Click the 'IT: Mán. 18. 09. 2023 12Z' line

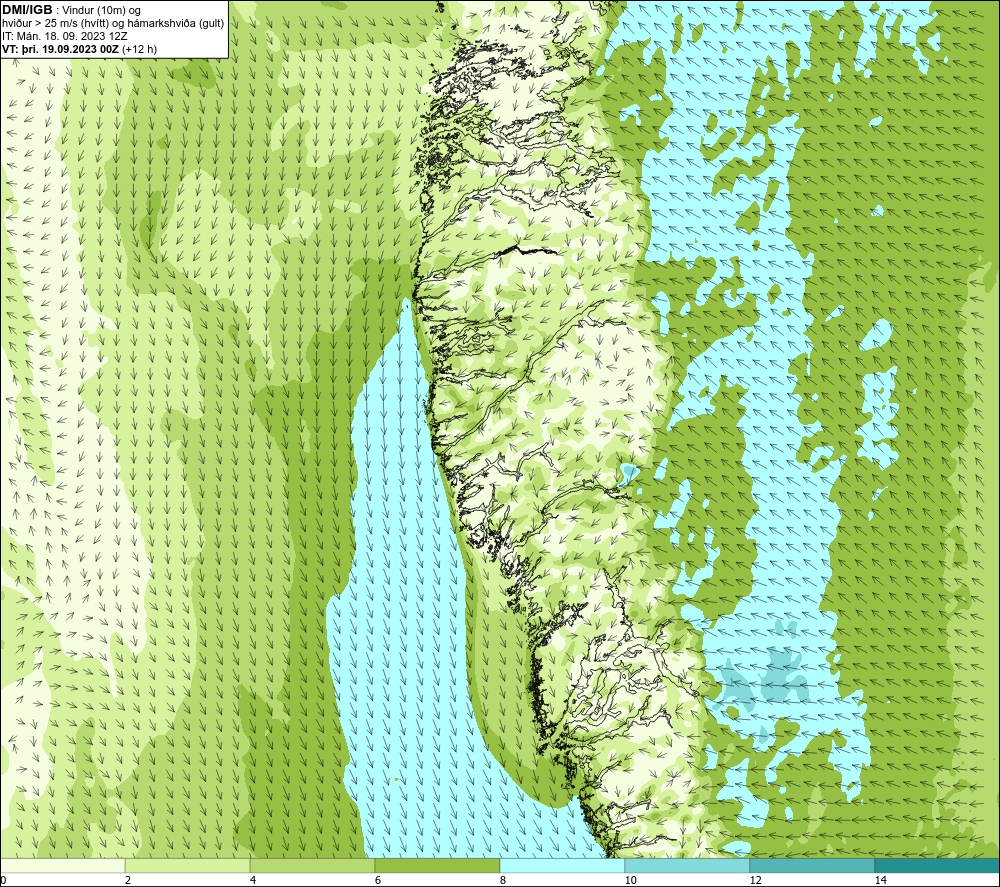64,36
